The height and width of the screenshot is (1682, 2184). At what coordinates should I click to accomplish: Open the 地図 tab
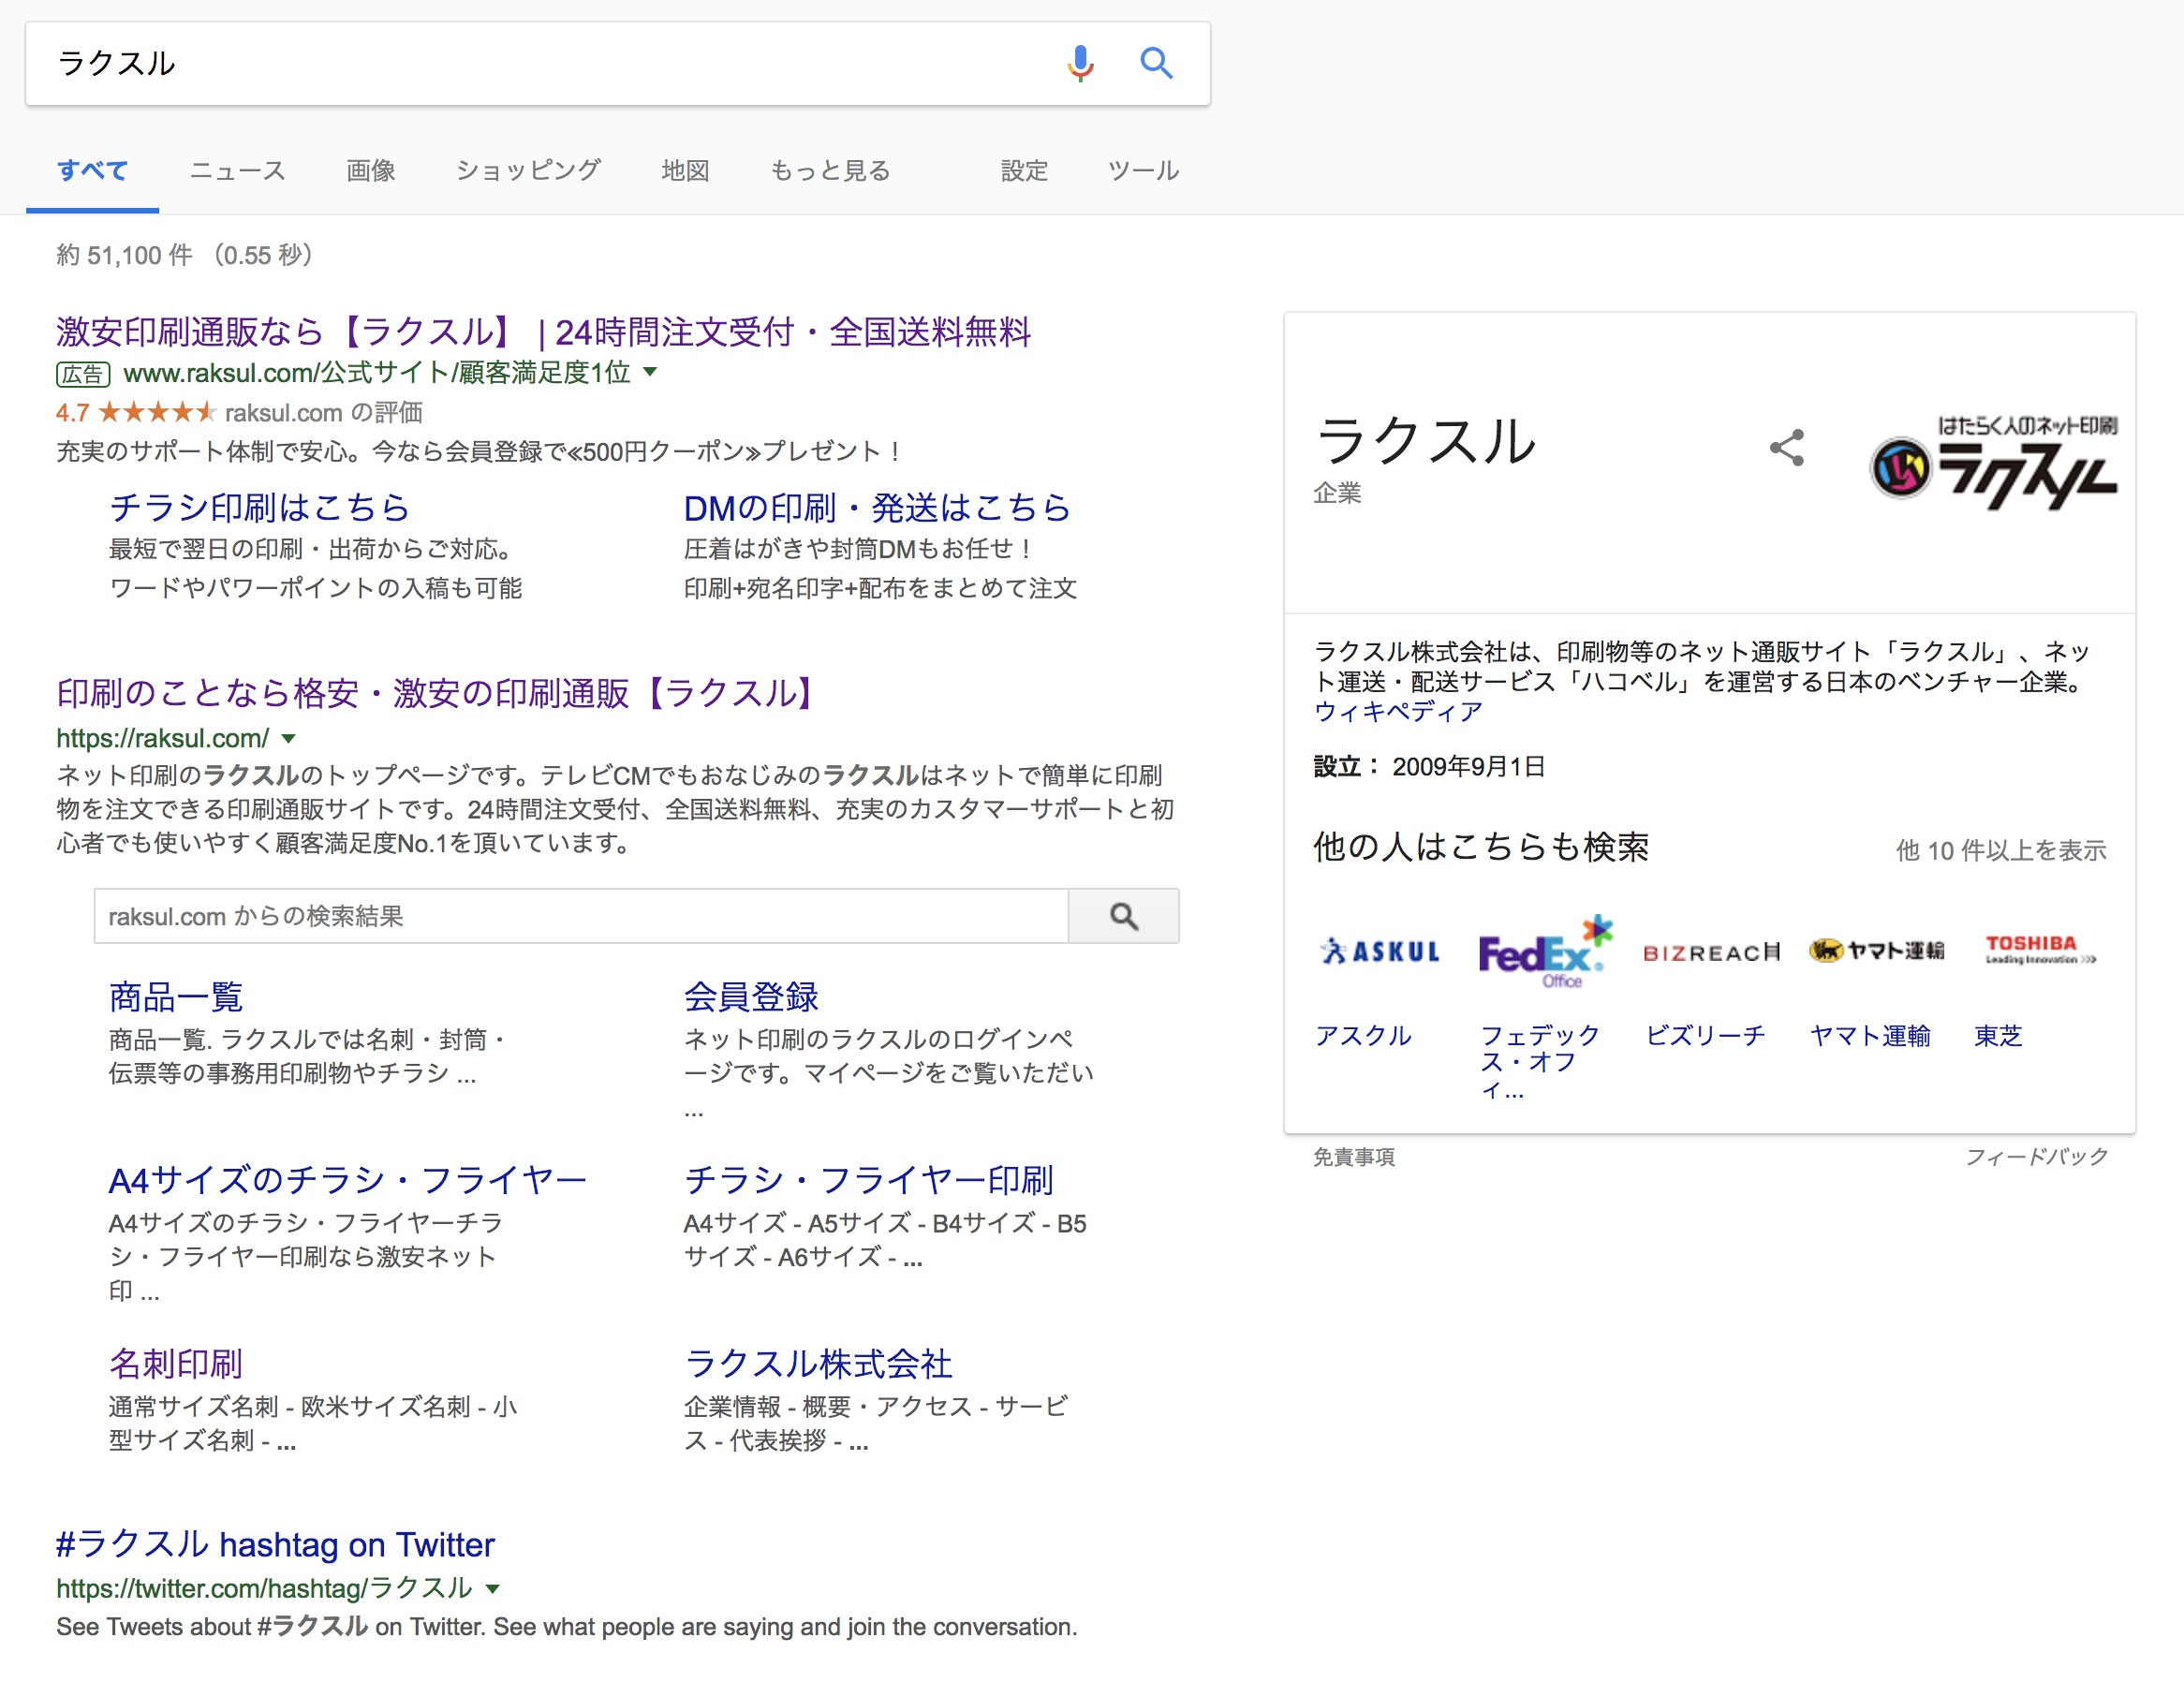[x=685, y=170]
